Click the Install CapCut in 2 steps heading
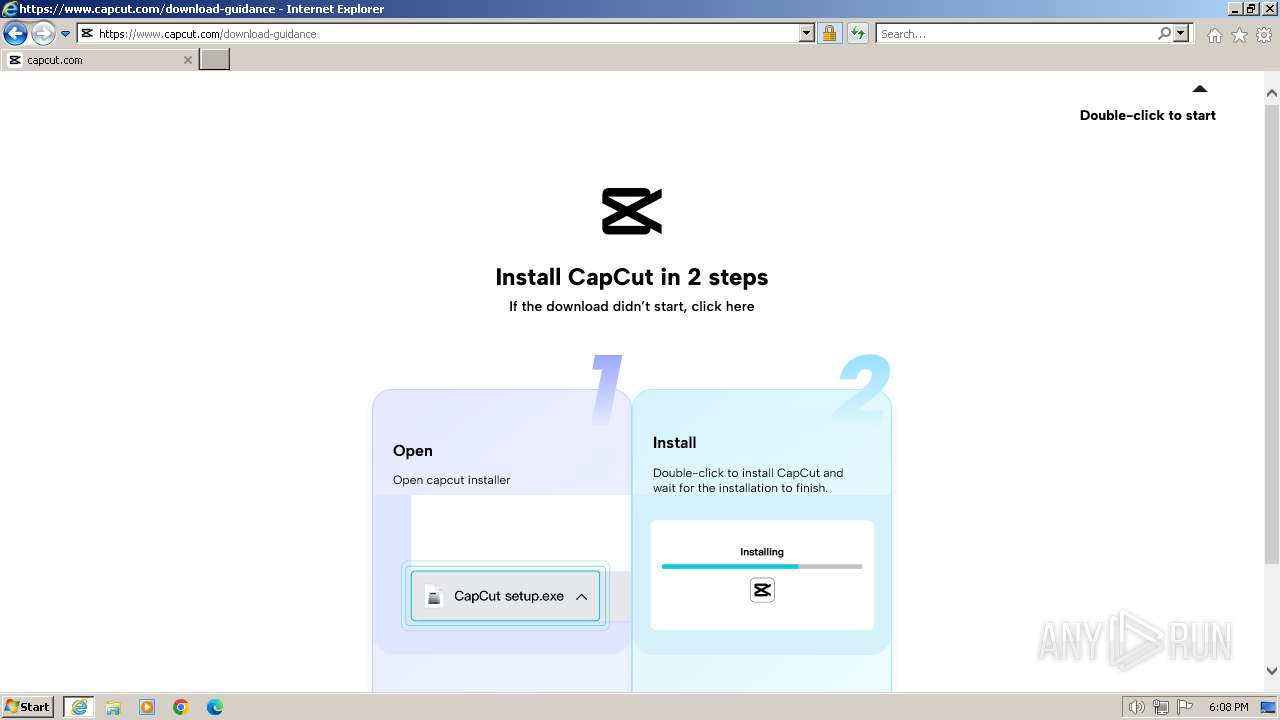1280x720 pixels. [632, 277]
